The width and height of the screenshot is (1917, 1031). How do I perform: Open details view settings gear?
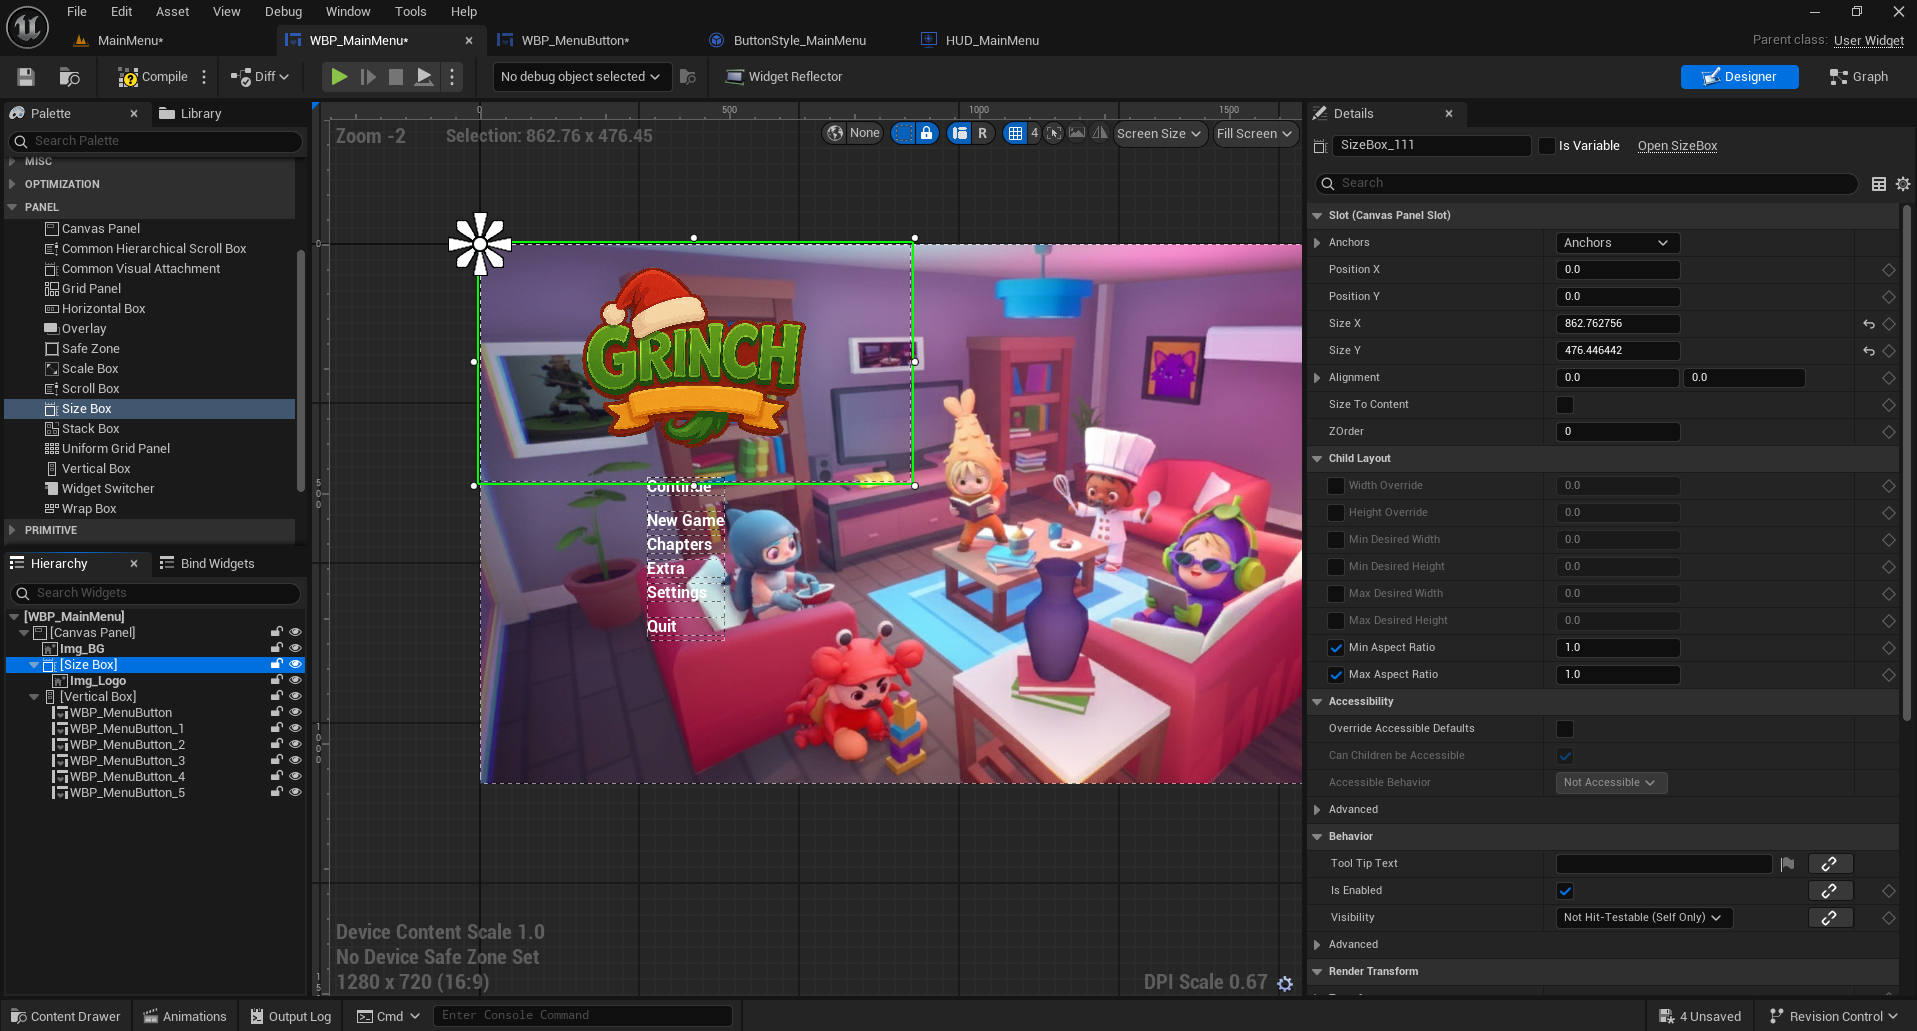[x=1903, y=184]
